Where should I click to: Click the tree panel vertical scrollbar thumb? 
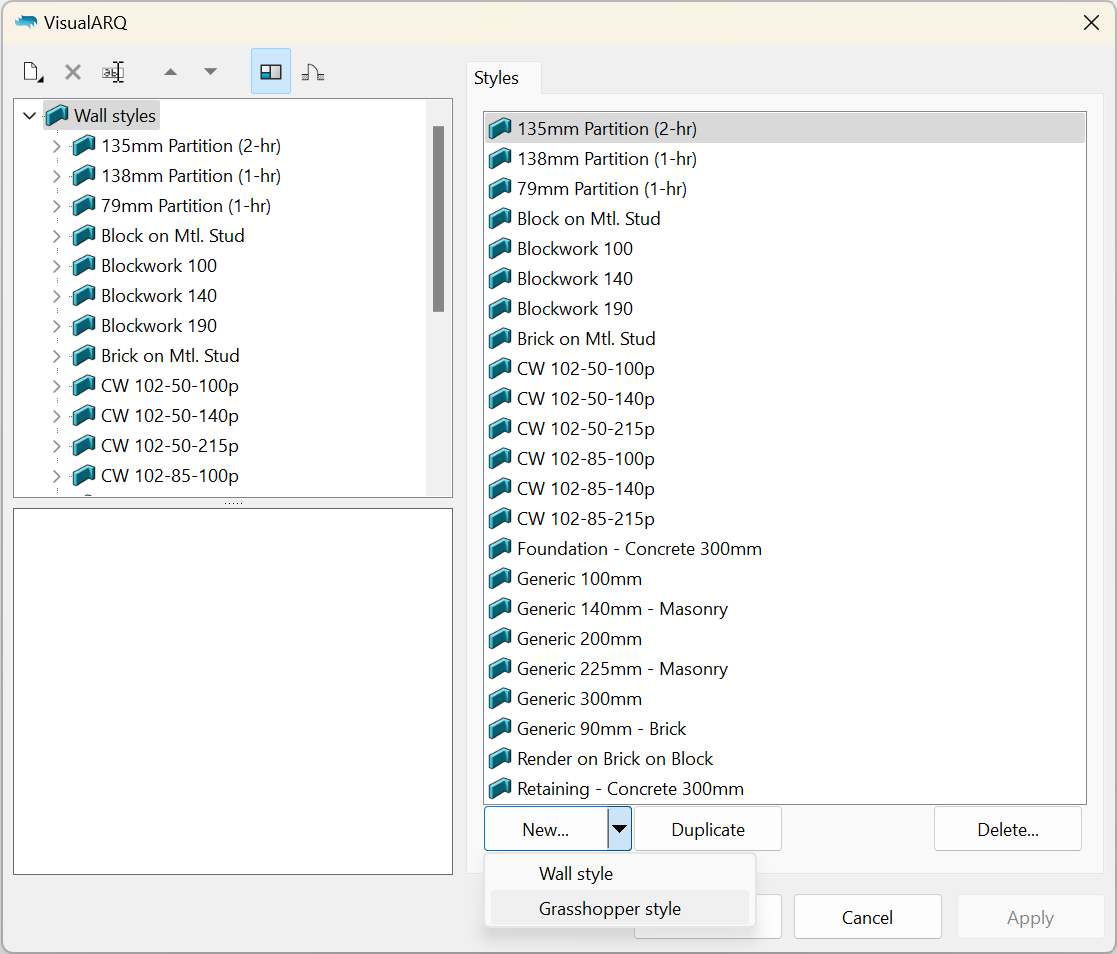438,219
